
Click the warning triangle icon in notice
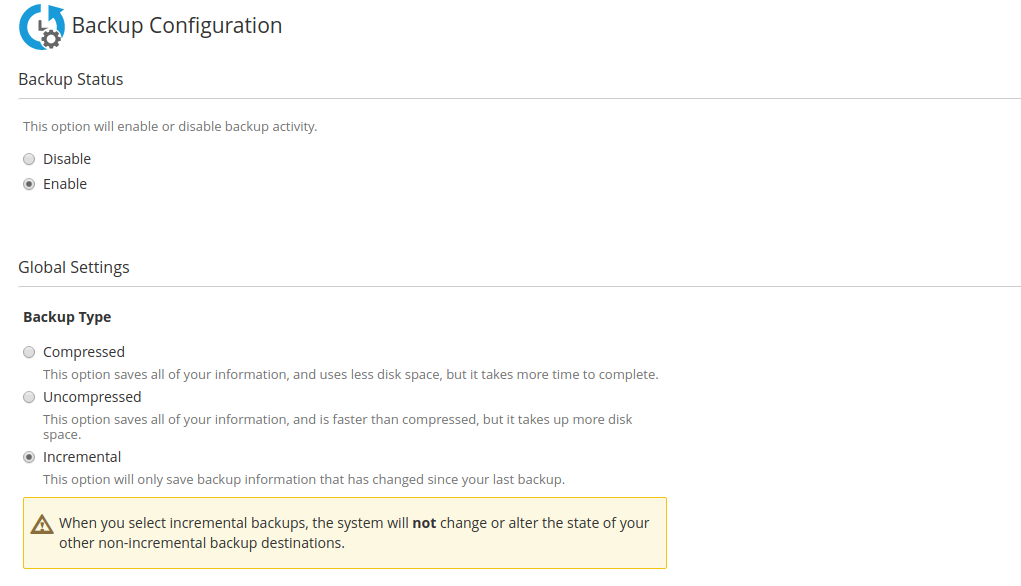point(41,524)
